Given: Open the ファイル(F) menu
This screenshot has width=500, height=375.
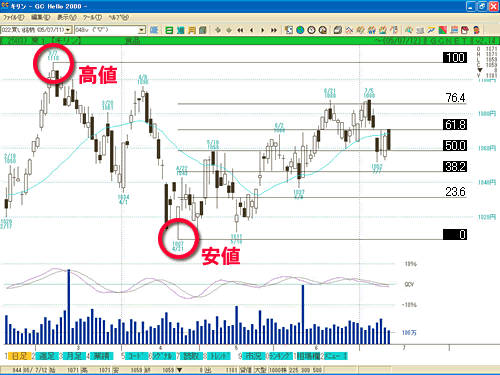Looking at the screenshot, I should coord(14,17).
